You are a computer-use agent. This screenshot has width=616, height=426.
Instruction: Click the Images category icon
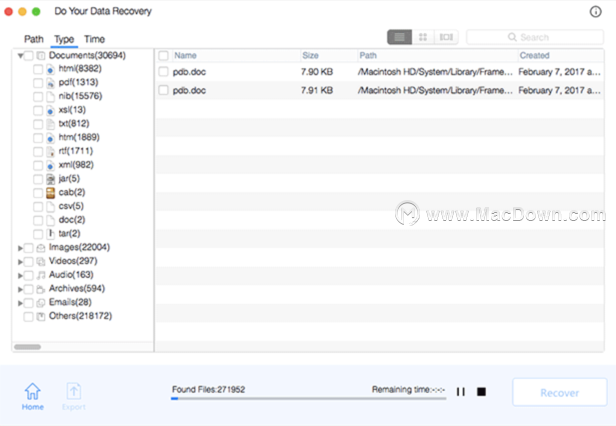coord(41,248)
